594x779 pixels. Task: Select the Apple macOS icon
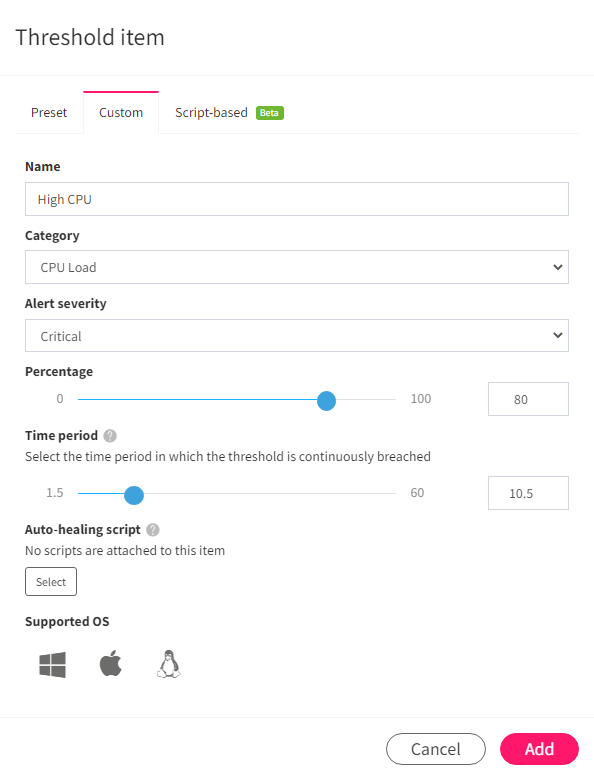pos(111,663)
